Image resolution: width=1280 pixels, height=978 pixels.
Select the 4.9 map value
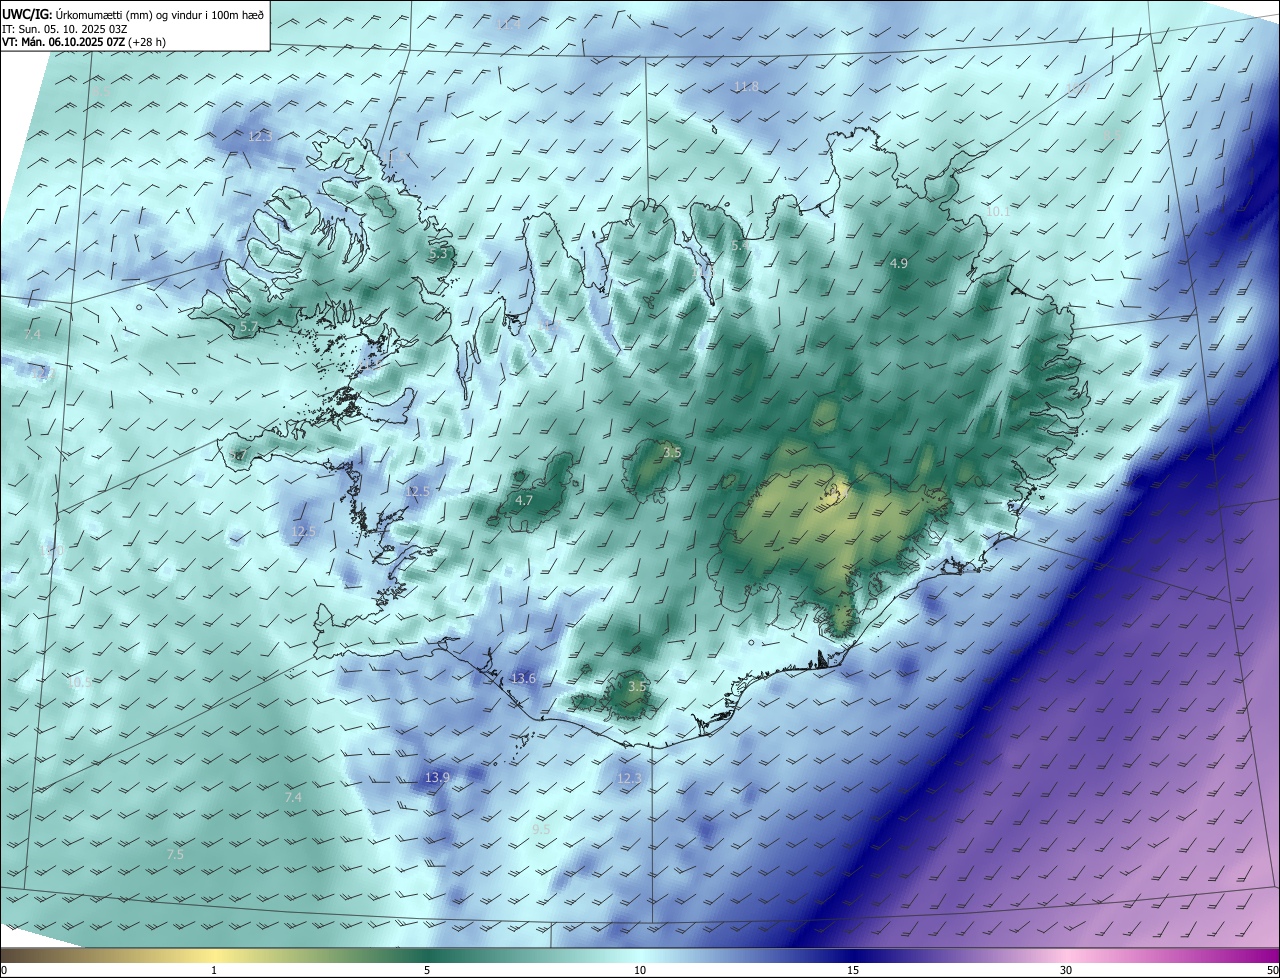[898, 263]
